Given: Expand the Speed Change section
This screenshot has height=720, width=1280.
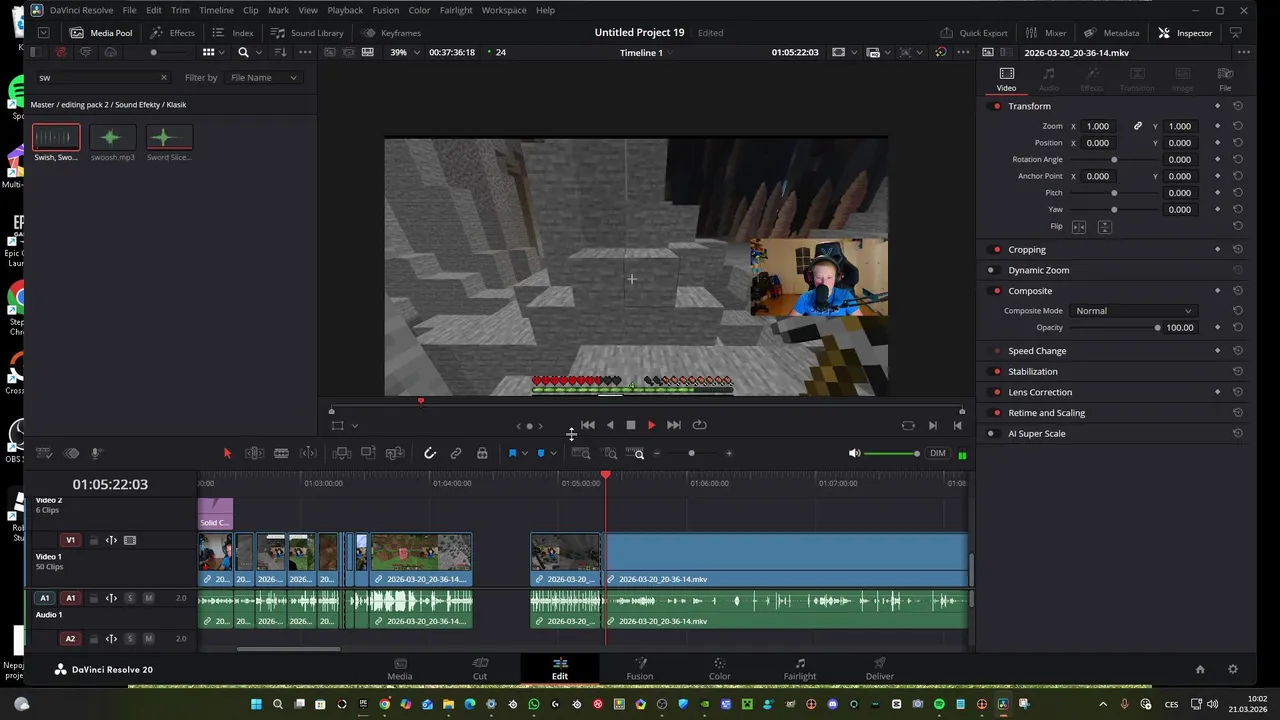Looking at the screenshot, I should click(x=1037, y=351).
